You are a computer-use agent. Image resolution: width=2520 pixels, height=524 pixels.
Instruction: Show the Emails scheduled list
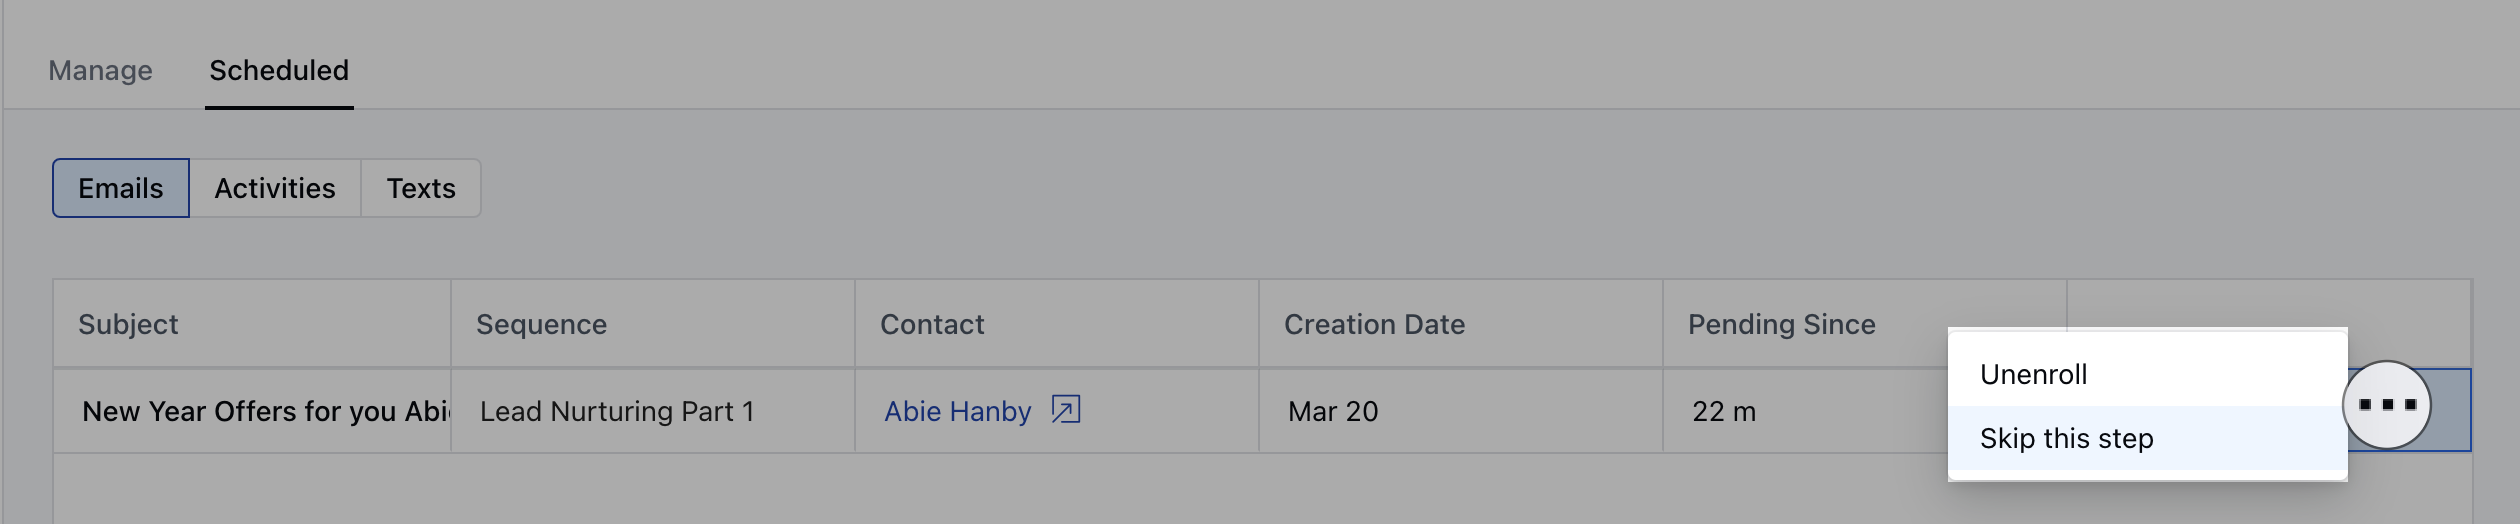point(121,188)
